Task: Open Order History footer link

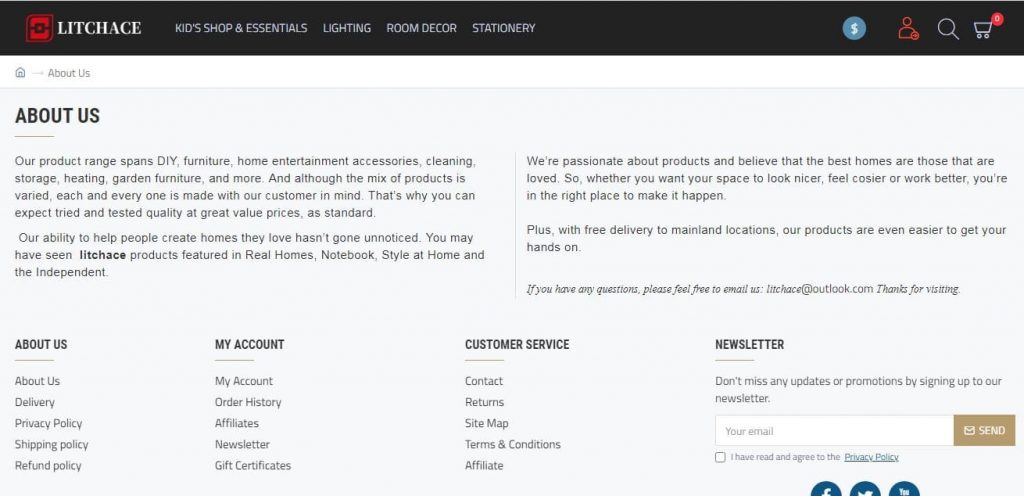Action: pos(248,402)
